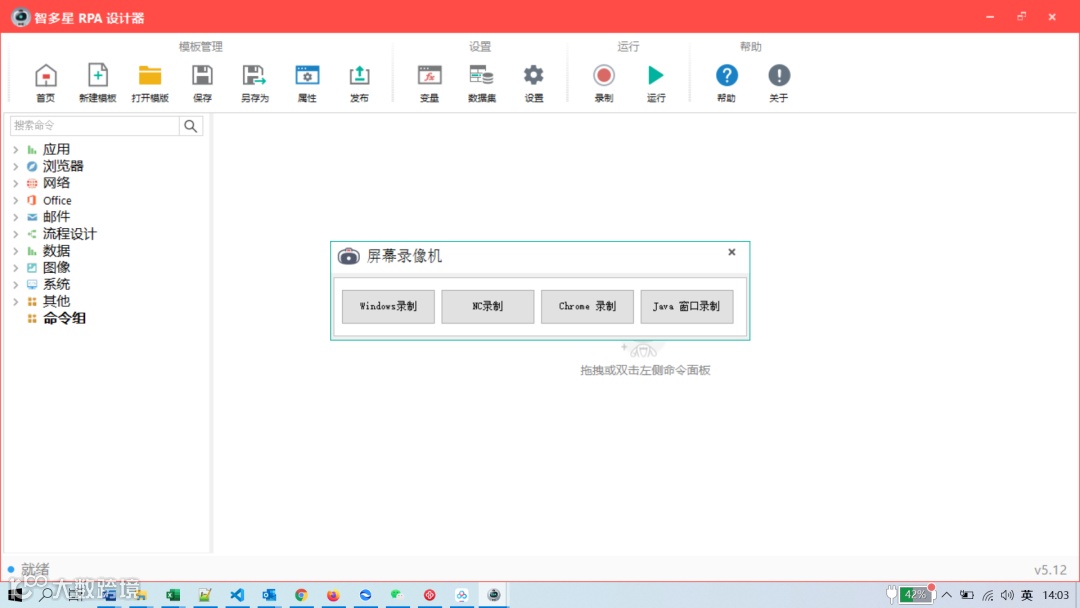Screen dimensions: 1080x608
Task: Open Firefox from the taskbar
Action: click(x=333, y=595)
